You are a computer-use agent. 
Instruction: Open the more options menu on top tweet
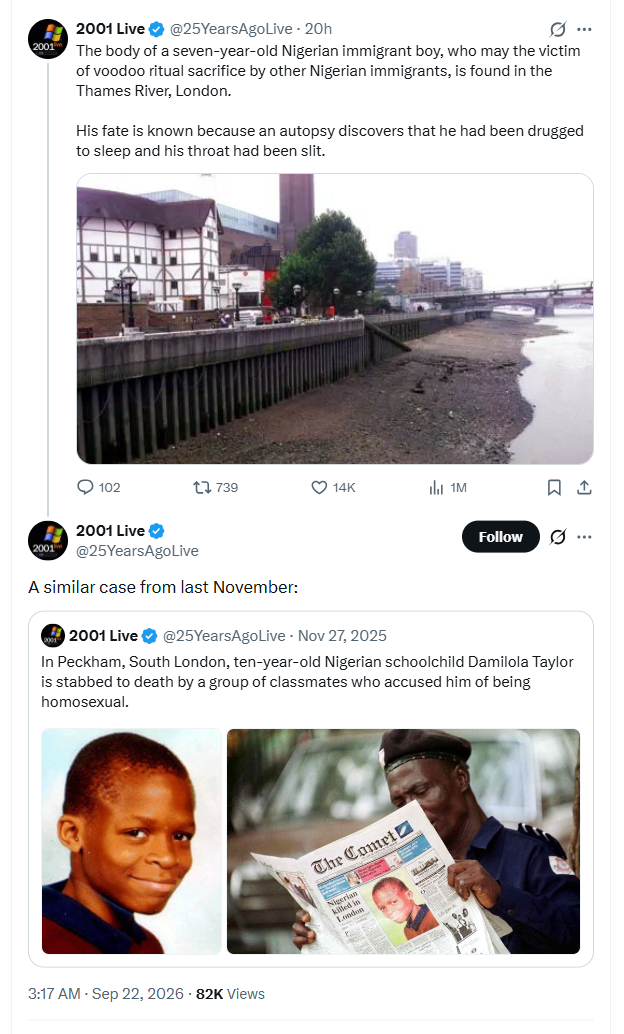tap(584, 29)
